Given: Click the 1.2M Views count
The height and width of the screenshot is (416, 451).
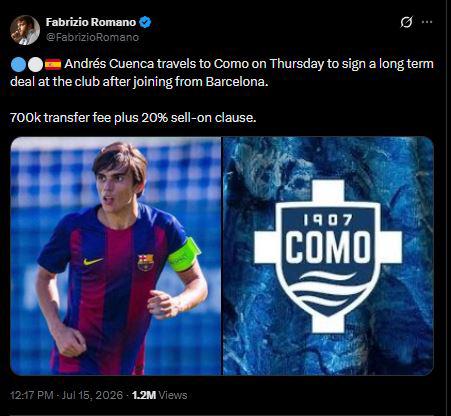Looking at the screenshot, I should 159,395.
